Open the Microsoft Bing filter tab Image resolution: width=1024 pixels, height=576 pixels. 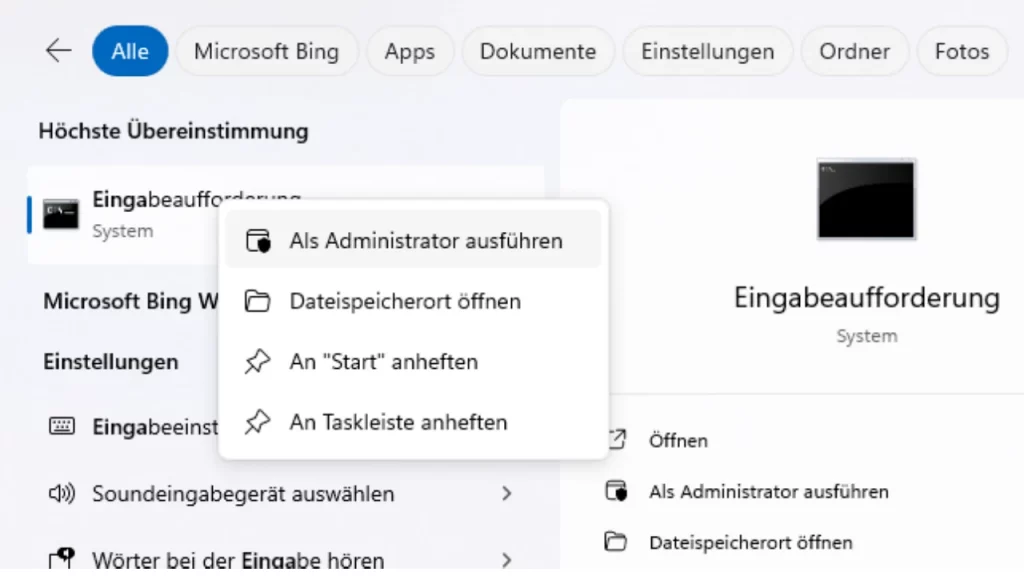(266, 51)
